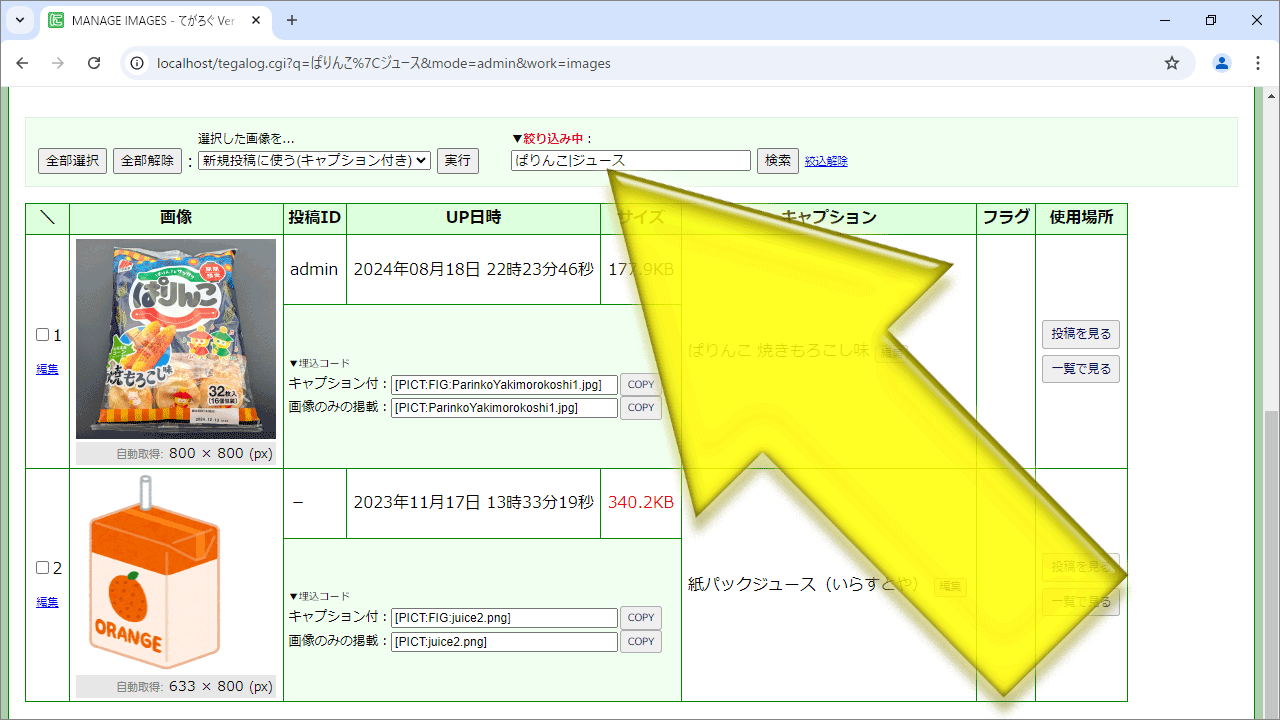1280x720 pixels.
Task: Click 全部選択 button
Action: pyautogui.click(x=72, y=161)
